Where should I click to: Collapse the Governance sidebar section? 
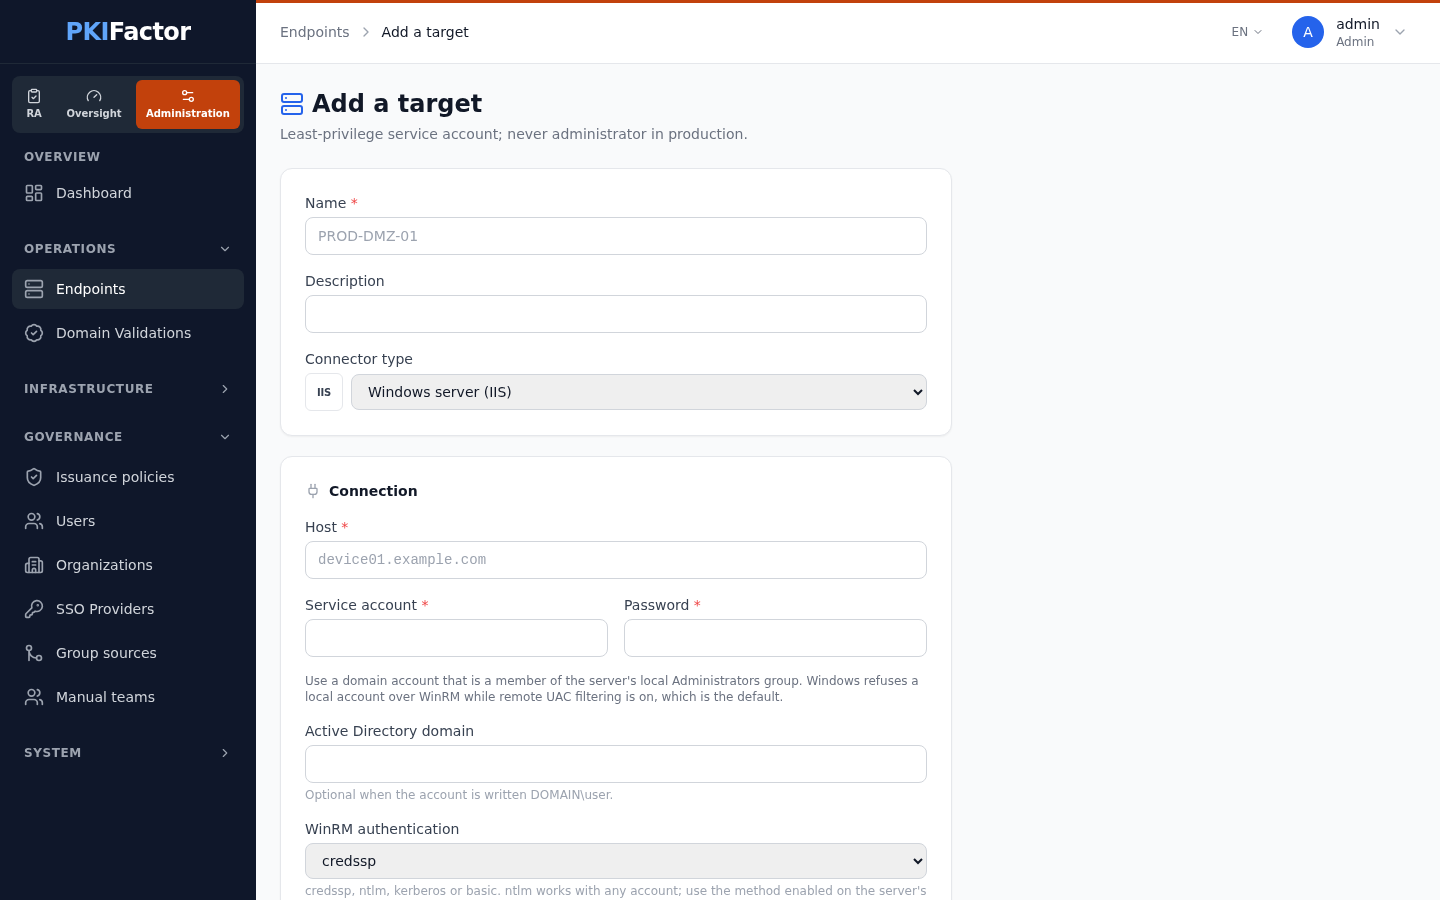coord(128,437)
